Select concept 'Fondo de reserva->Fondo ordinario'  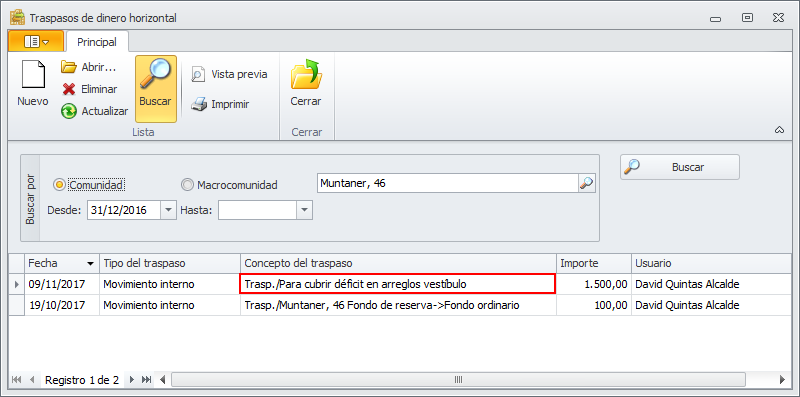(x=398, y=305)
